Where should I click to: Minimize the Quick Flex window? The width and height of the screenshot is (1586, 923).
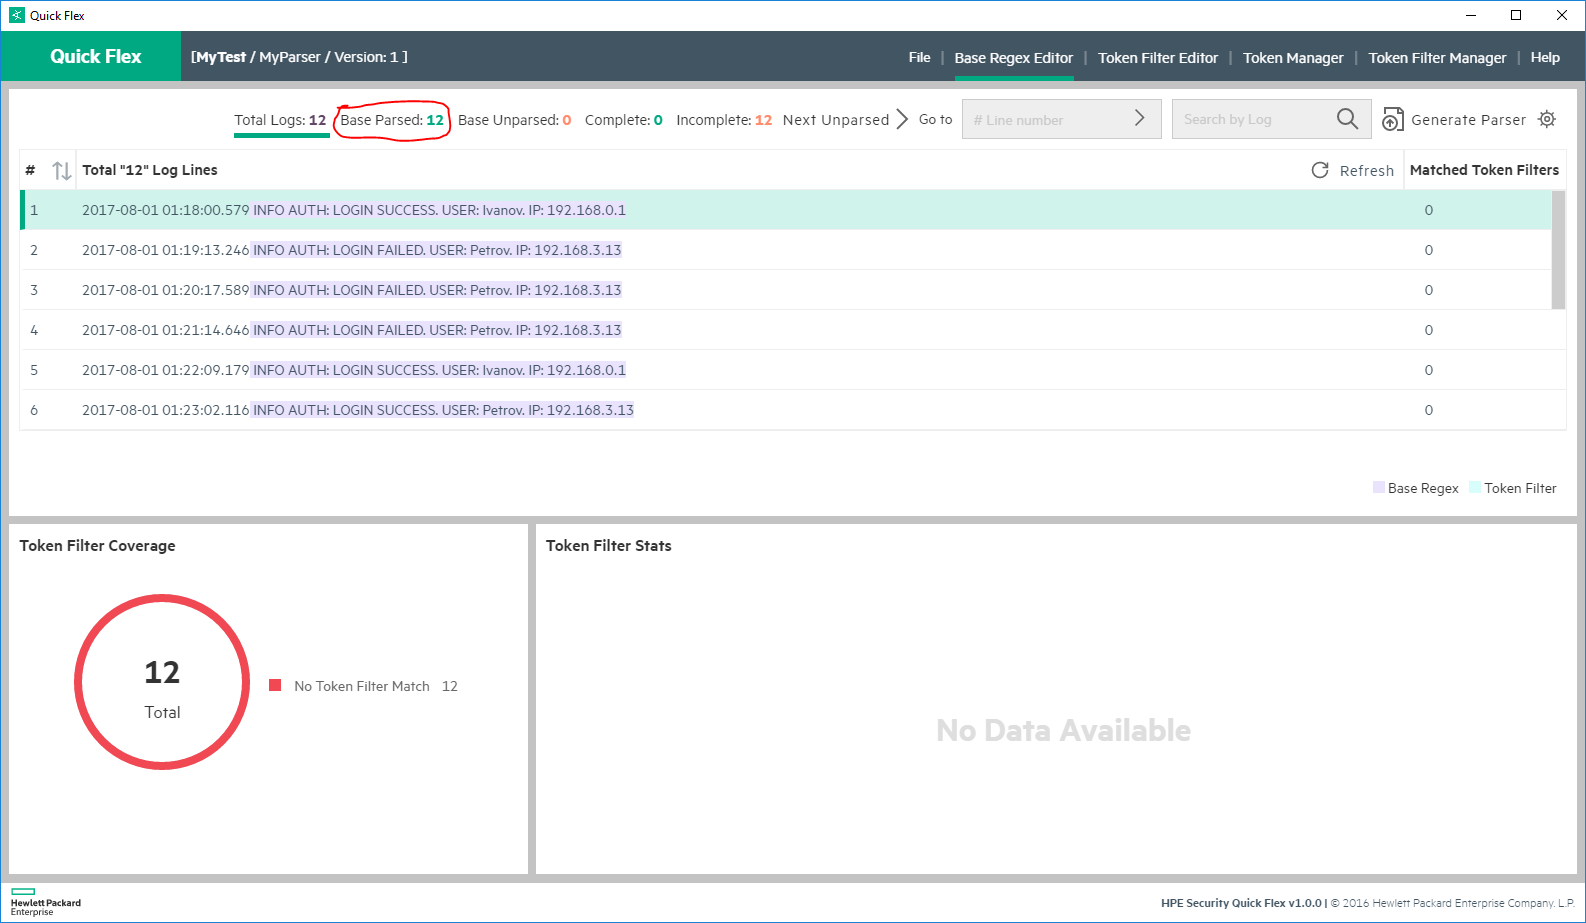pyautogui.click(x=1471, y=15)
